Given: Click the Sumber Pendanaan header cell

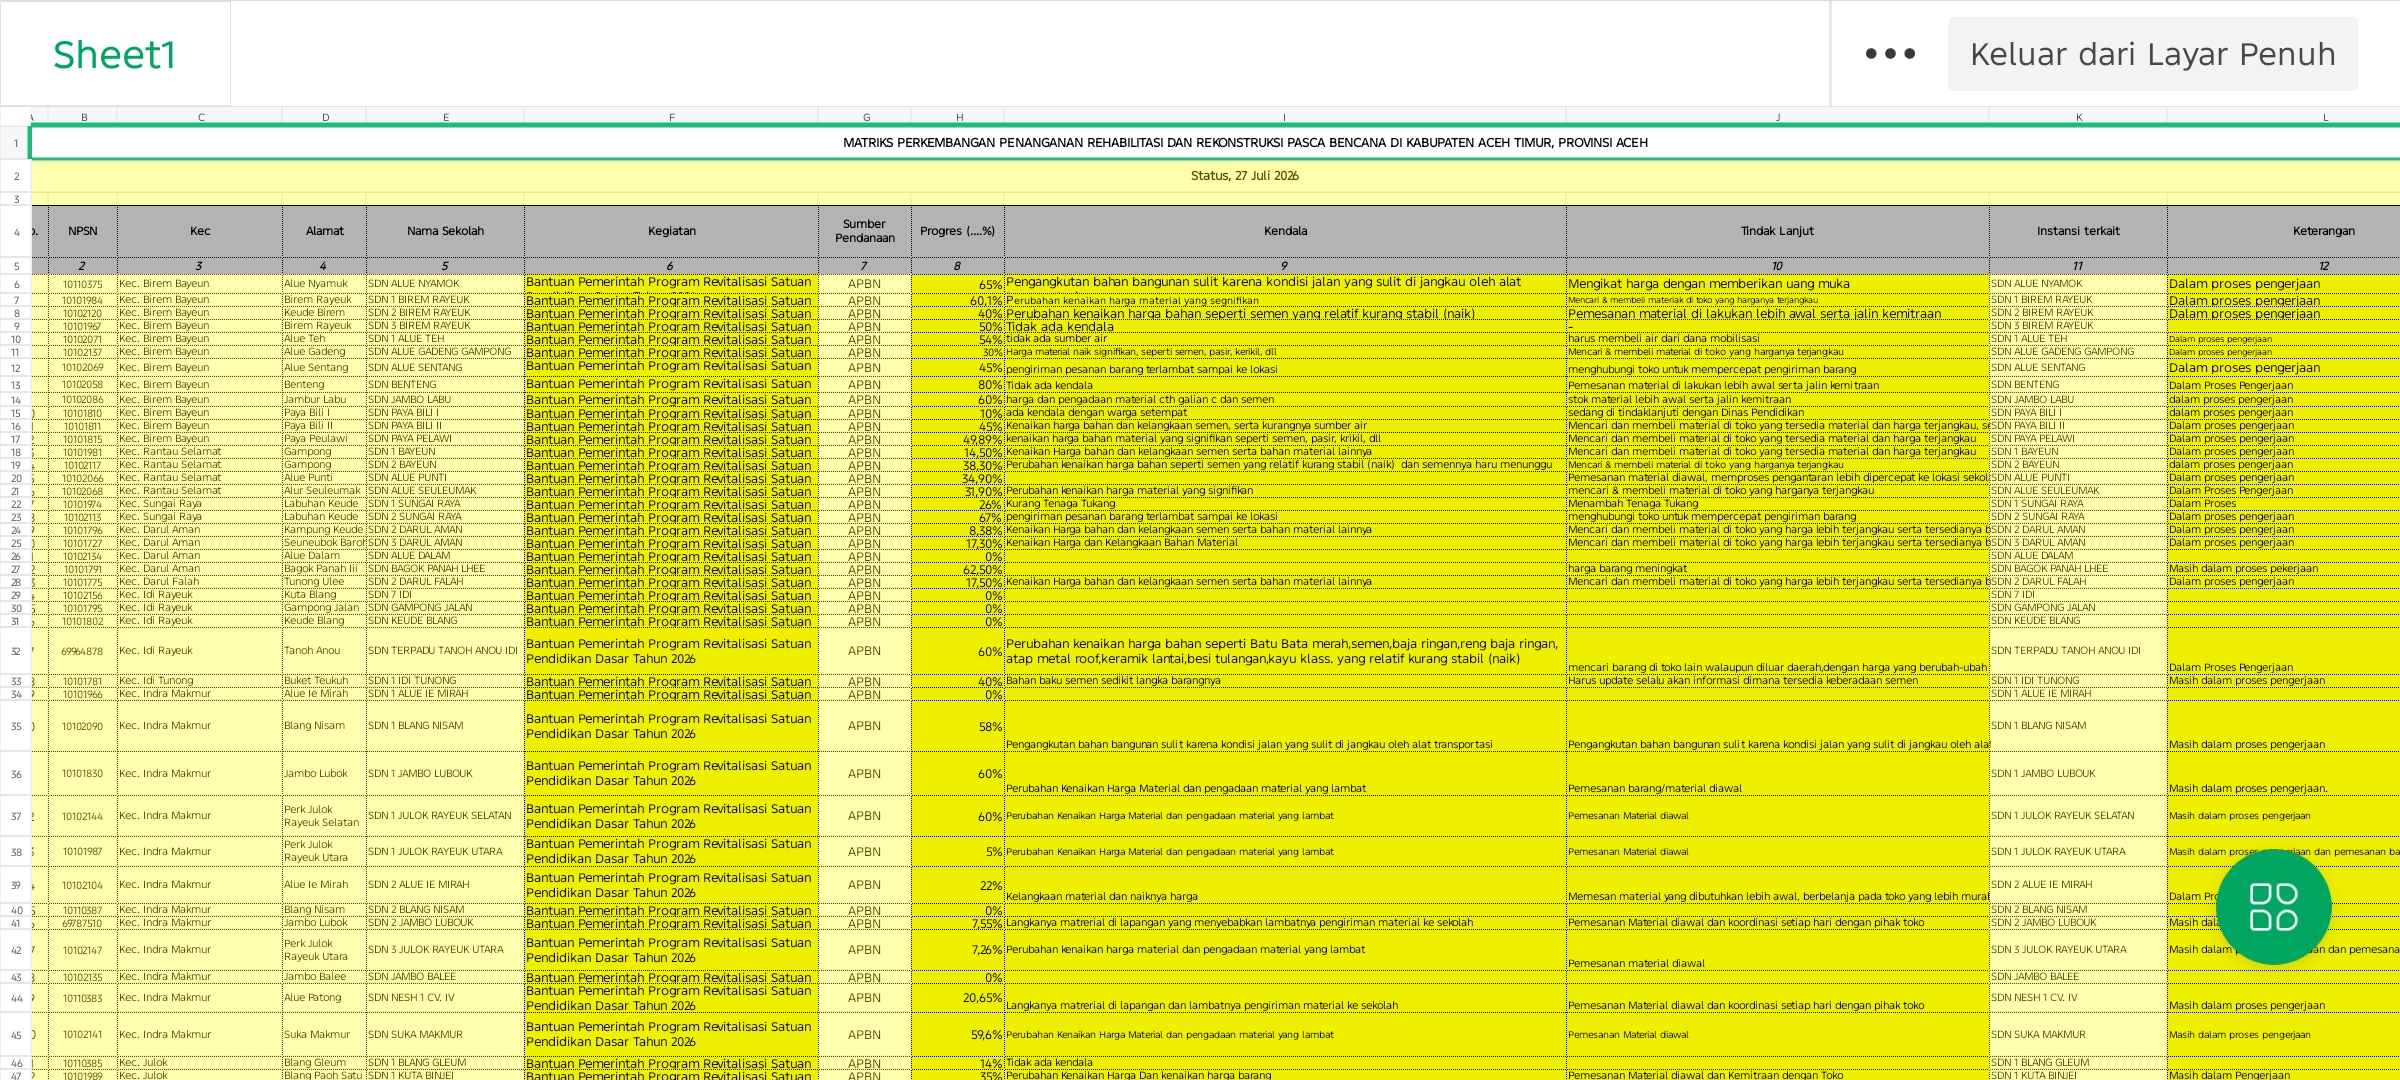Looking at the screenshot, I should tap(864, 231).
